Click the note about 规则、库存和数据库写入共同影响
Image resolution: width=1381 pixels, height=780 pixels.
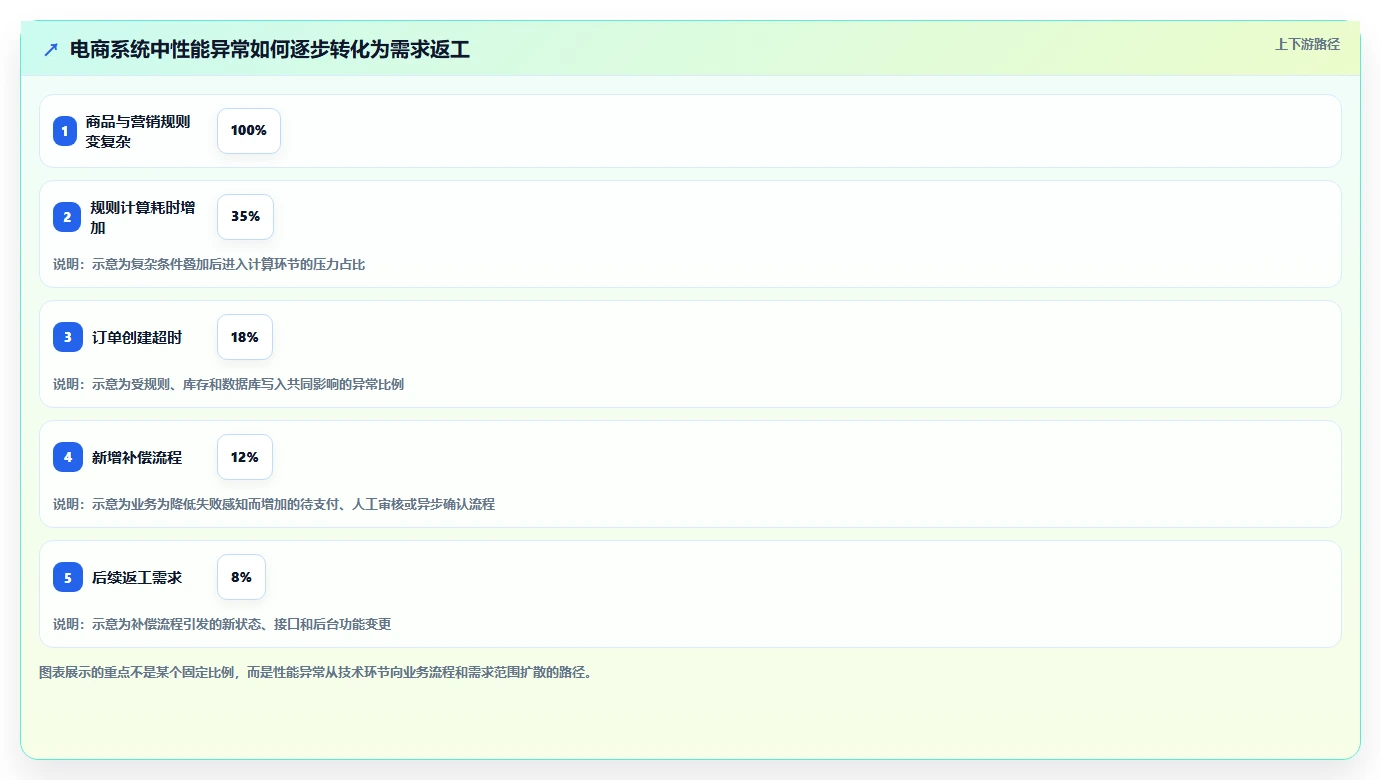click(x=229, y=384)
